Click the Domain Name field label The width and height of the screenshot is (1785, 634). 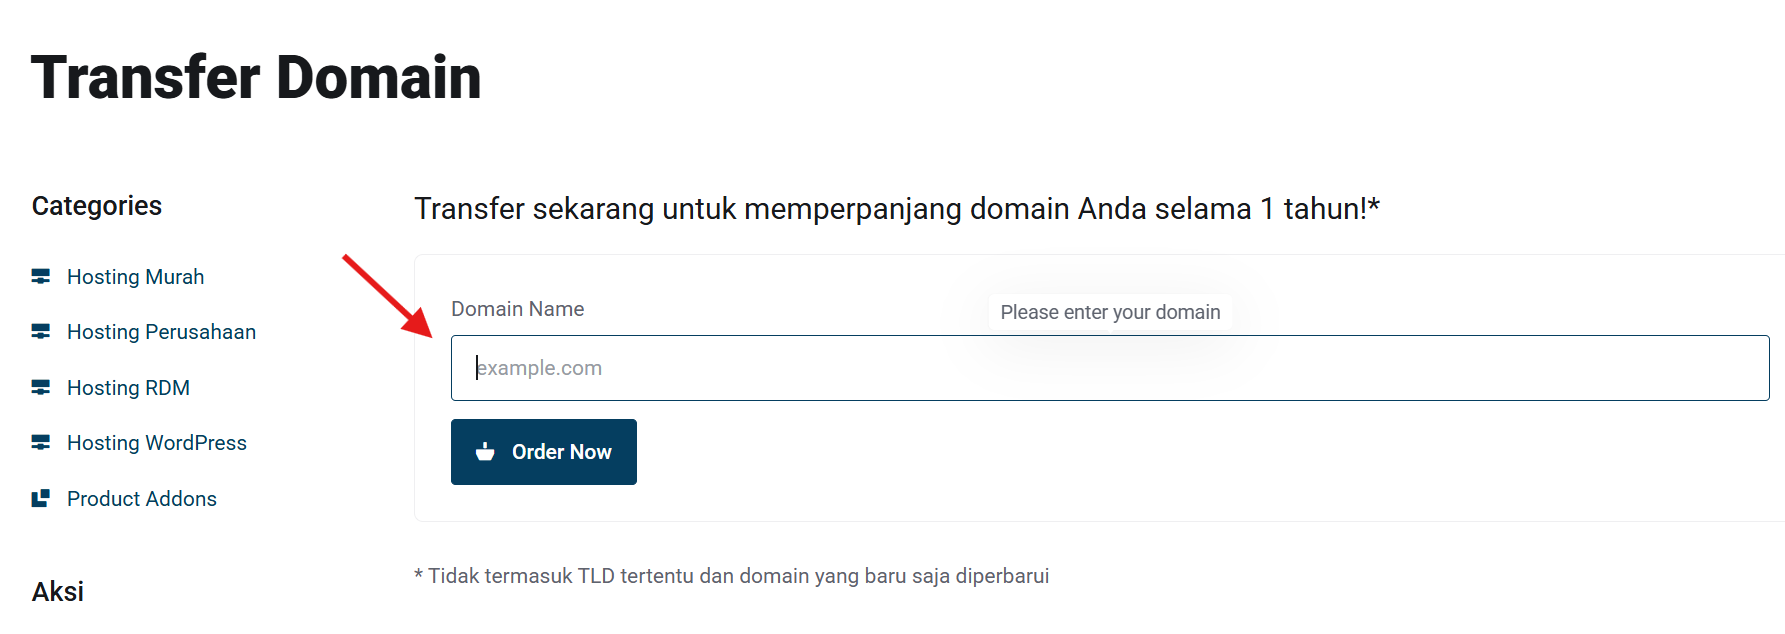tap(517, 309)
